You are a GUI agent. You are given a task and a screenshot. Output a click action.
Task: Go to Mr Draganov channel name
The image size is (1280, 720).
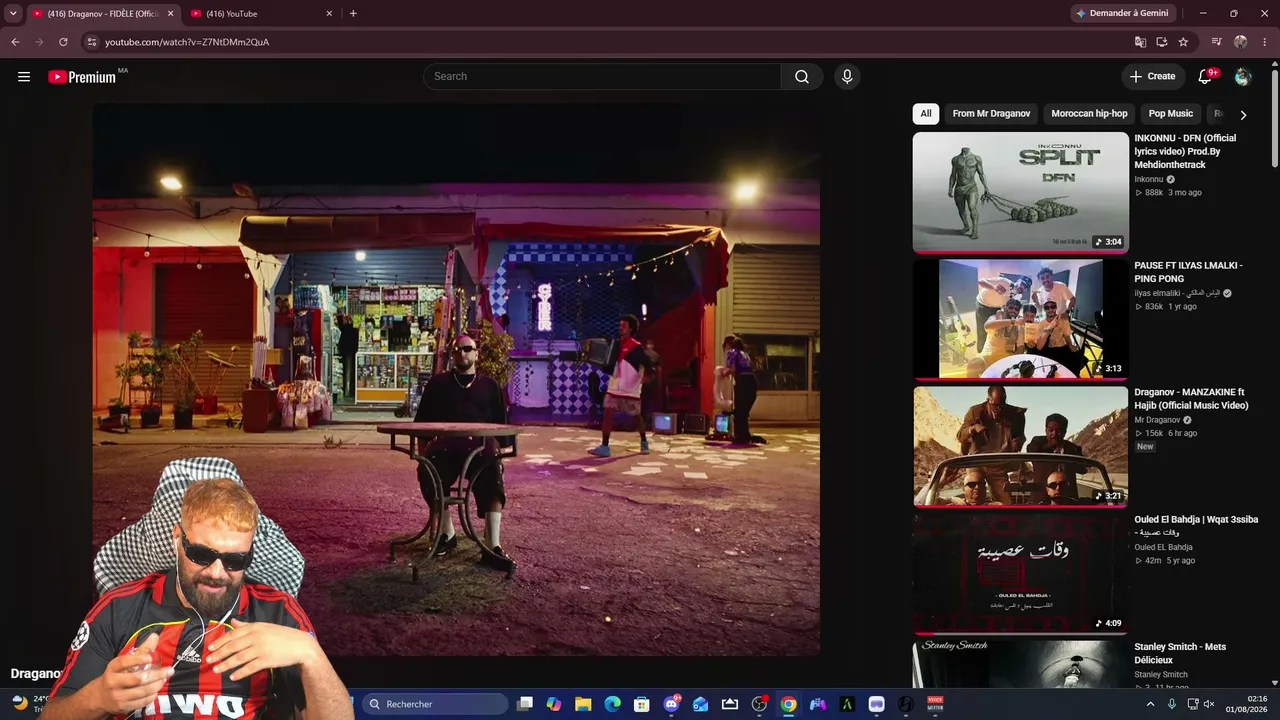tap(1157, 421)
